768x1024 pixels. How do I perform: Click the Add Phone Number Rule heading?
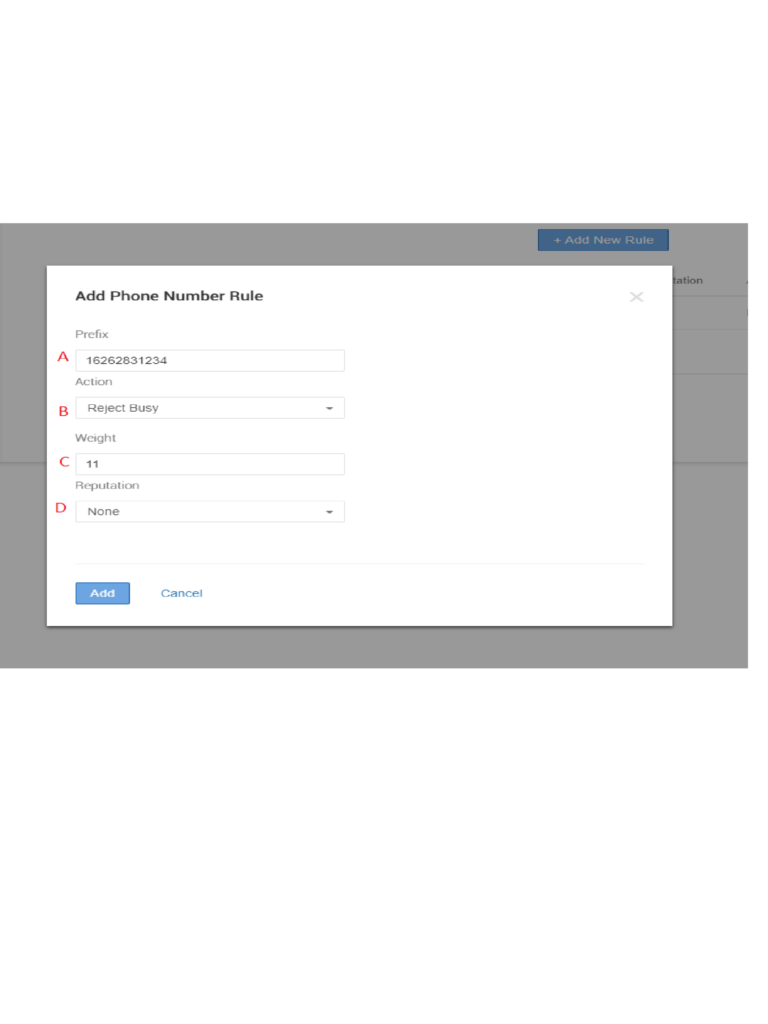tap(169, 296)
